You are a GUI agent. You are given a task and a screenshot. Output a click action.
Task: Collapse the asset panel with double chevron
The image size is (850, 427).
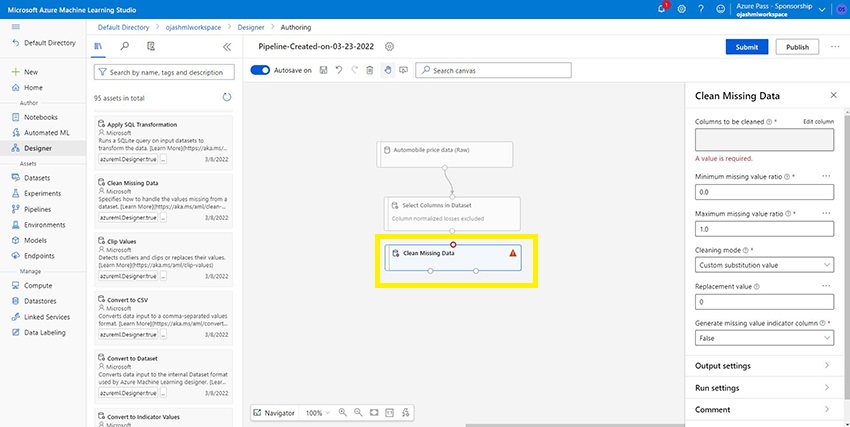pos(227,47)
